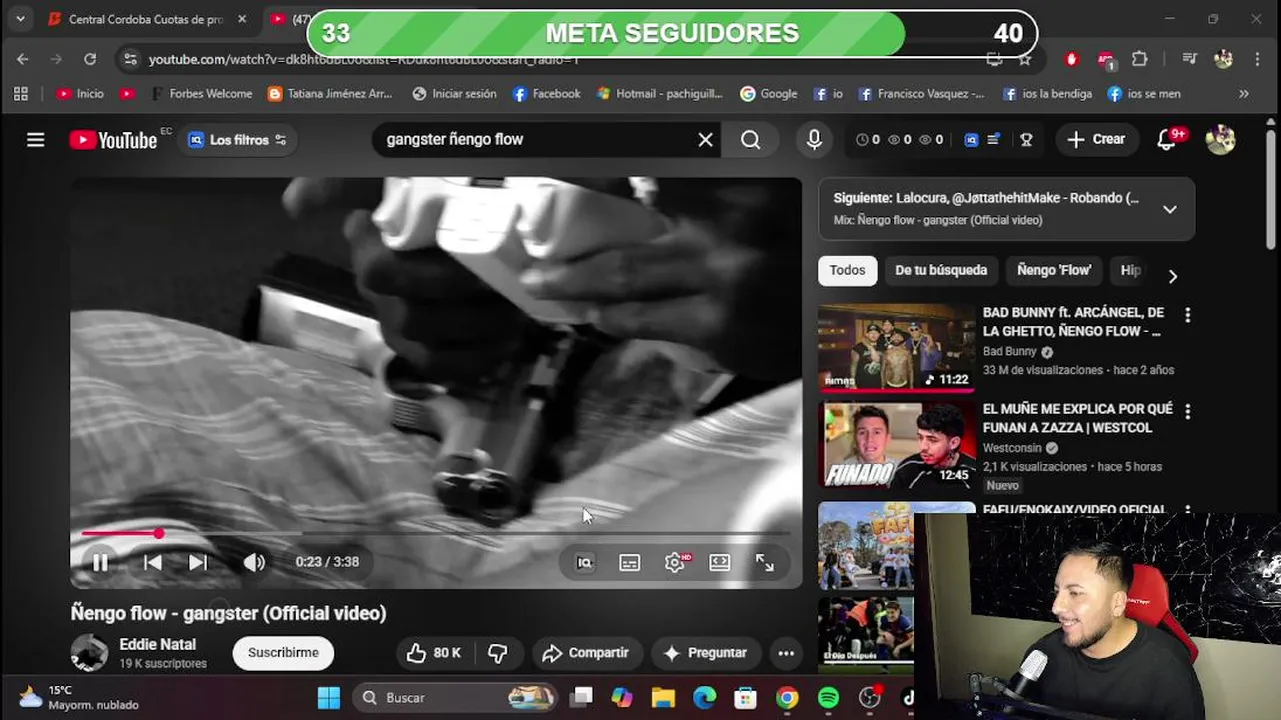Select the De tu búsqueda chip
The height and width of the screenshot is (720, 1281).
click(941, 270)
